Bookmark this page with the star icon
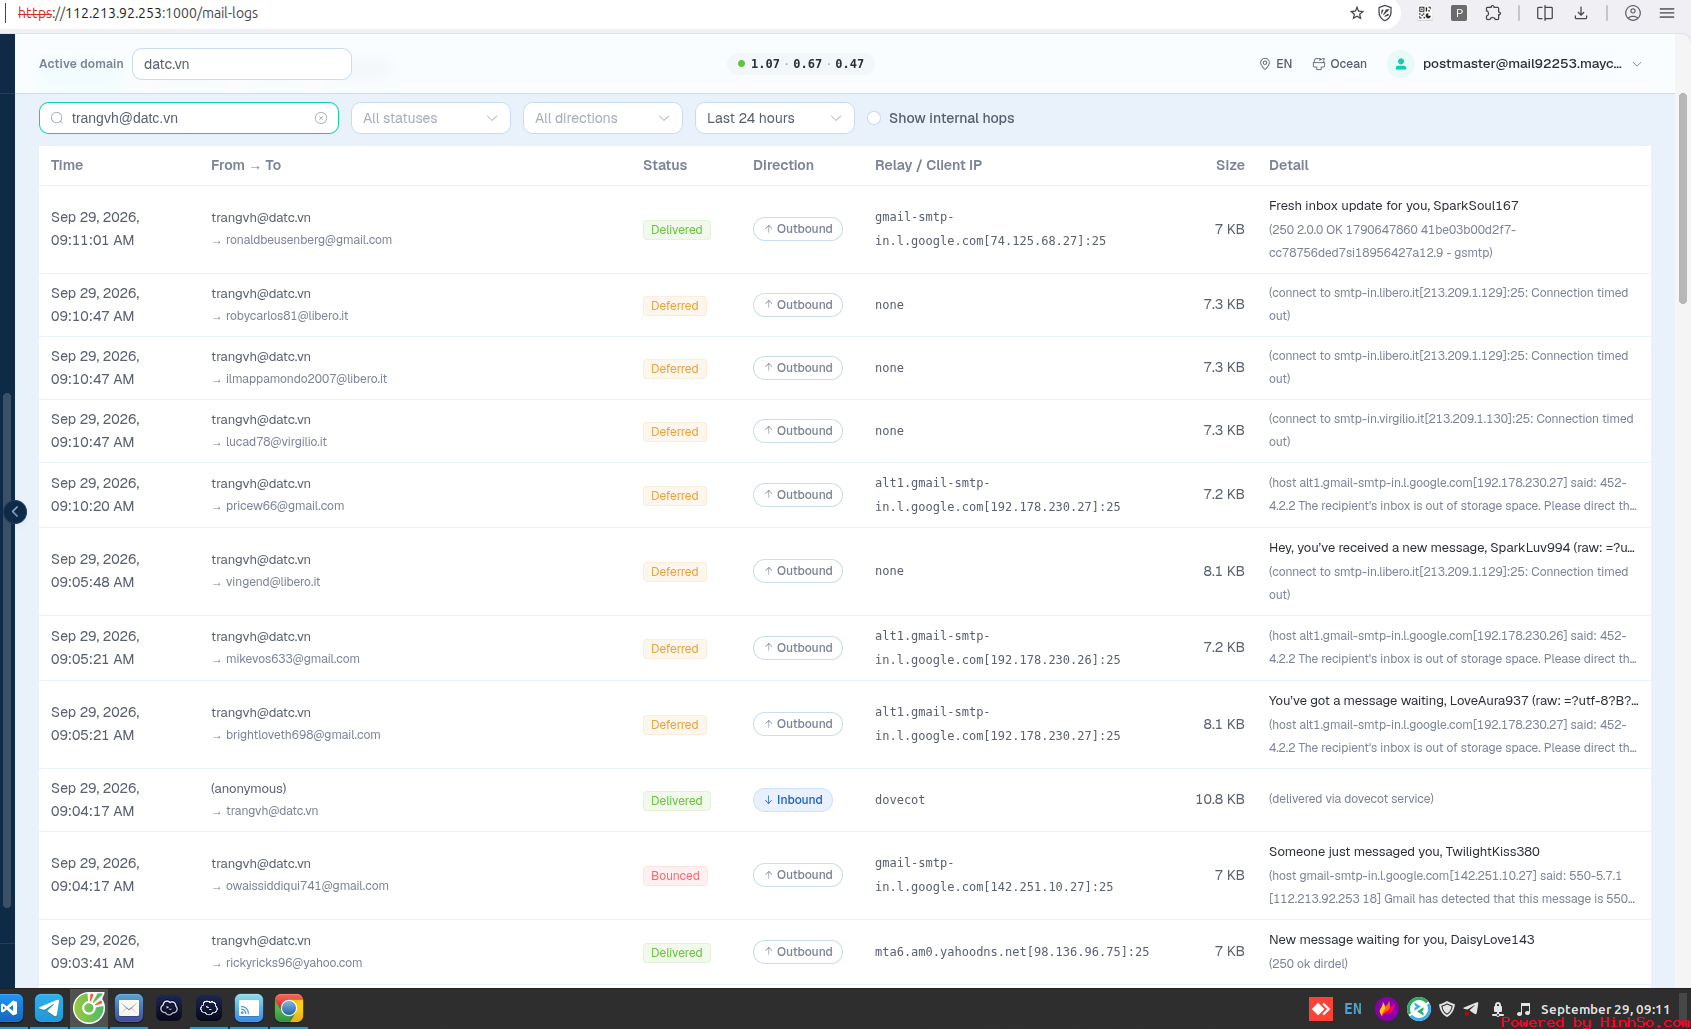This screenshot has height=1029, width=1691. tap(1357, 13)
